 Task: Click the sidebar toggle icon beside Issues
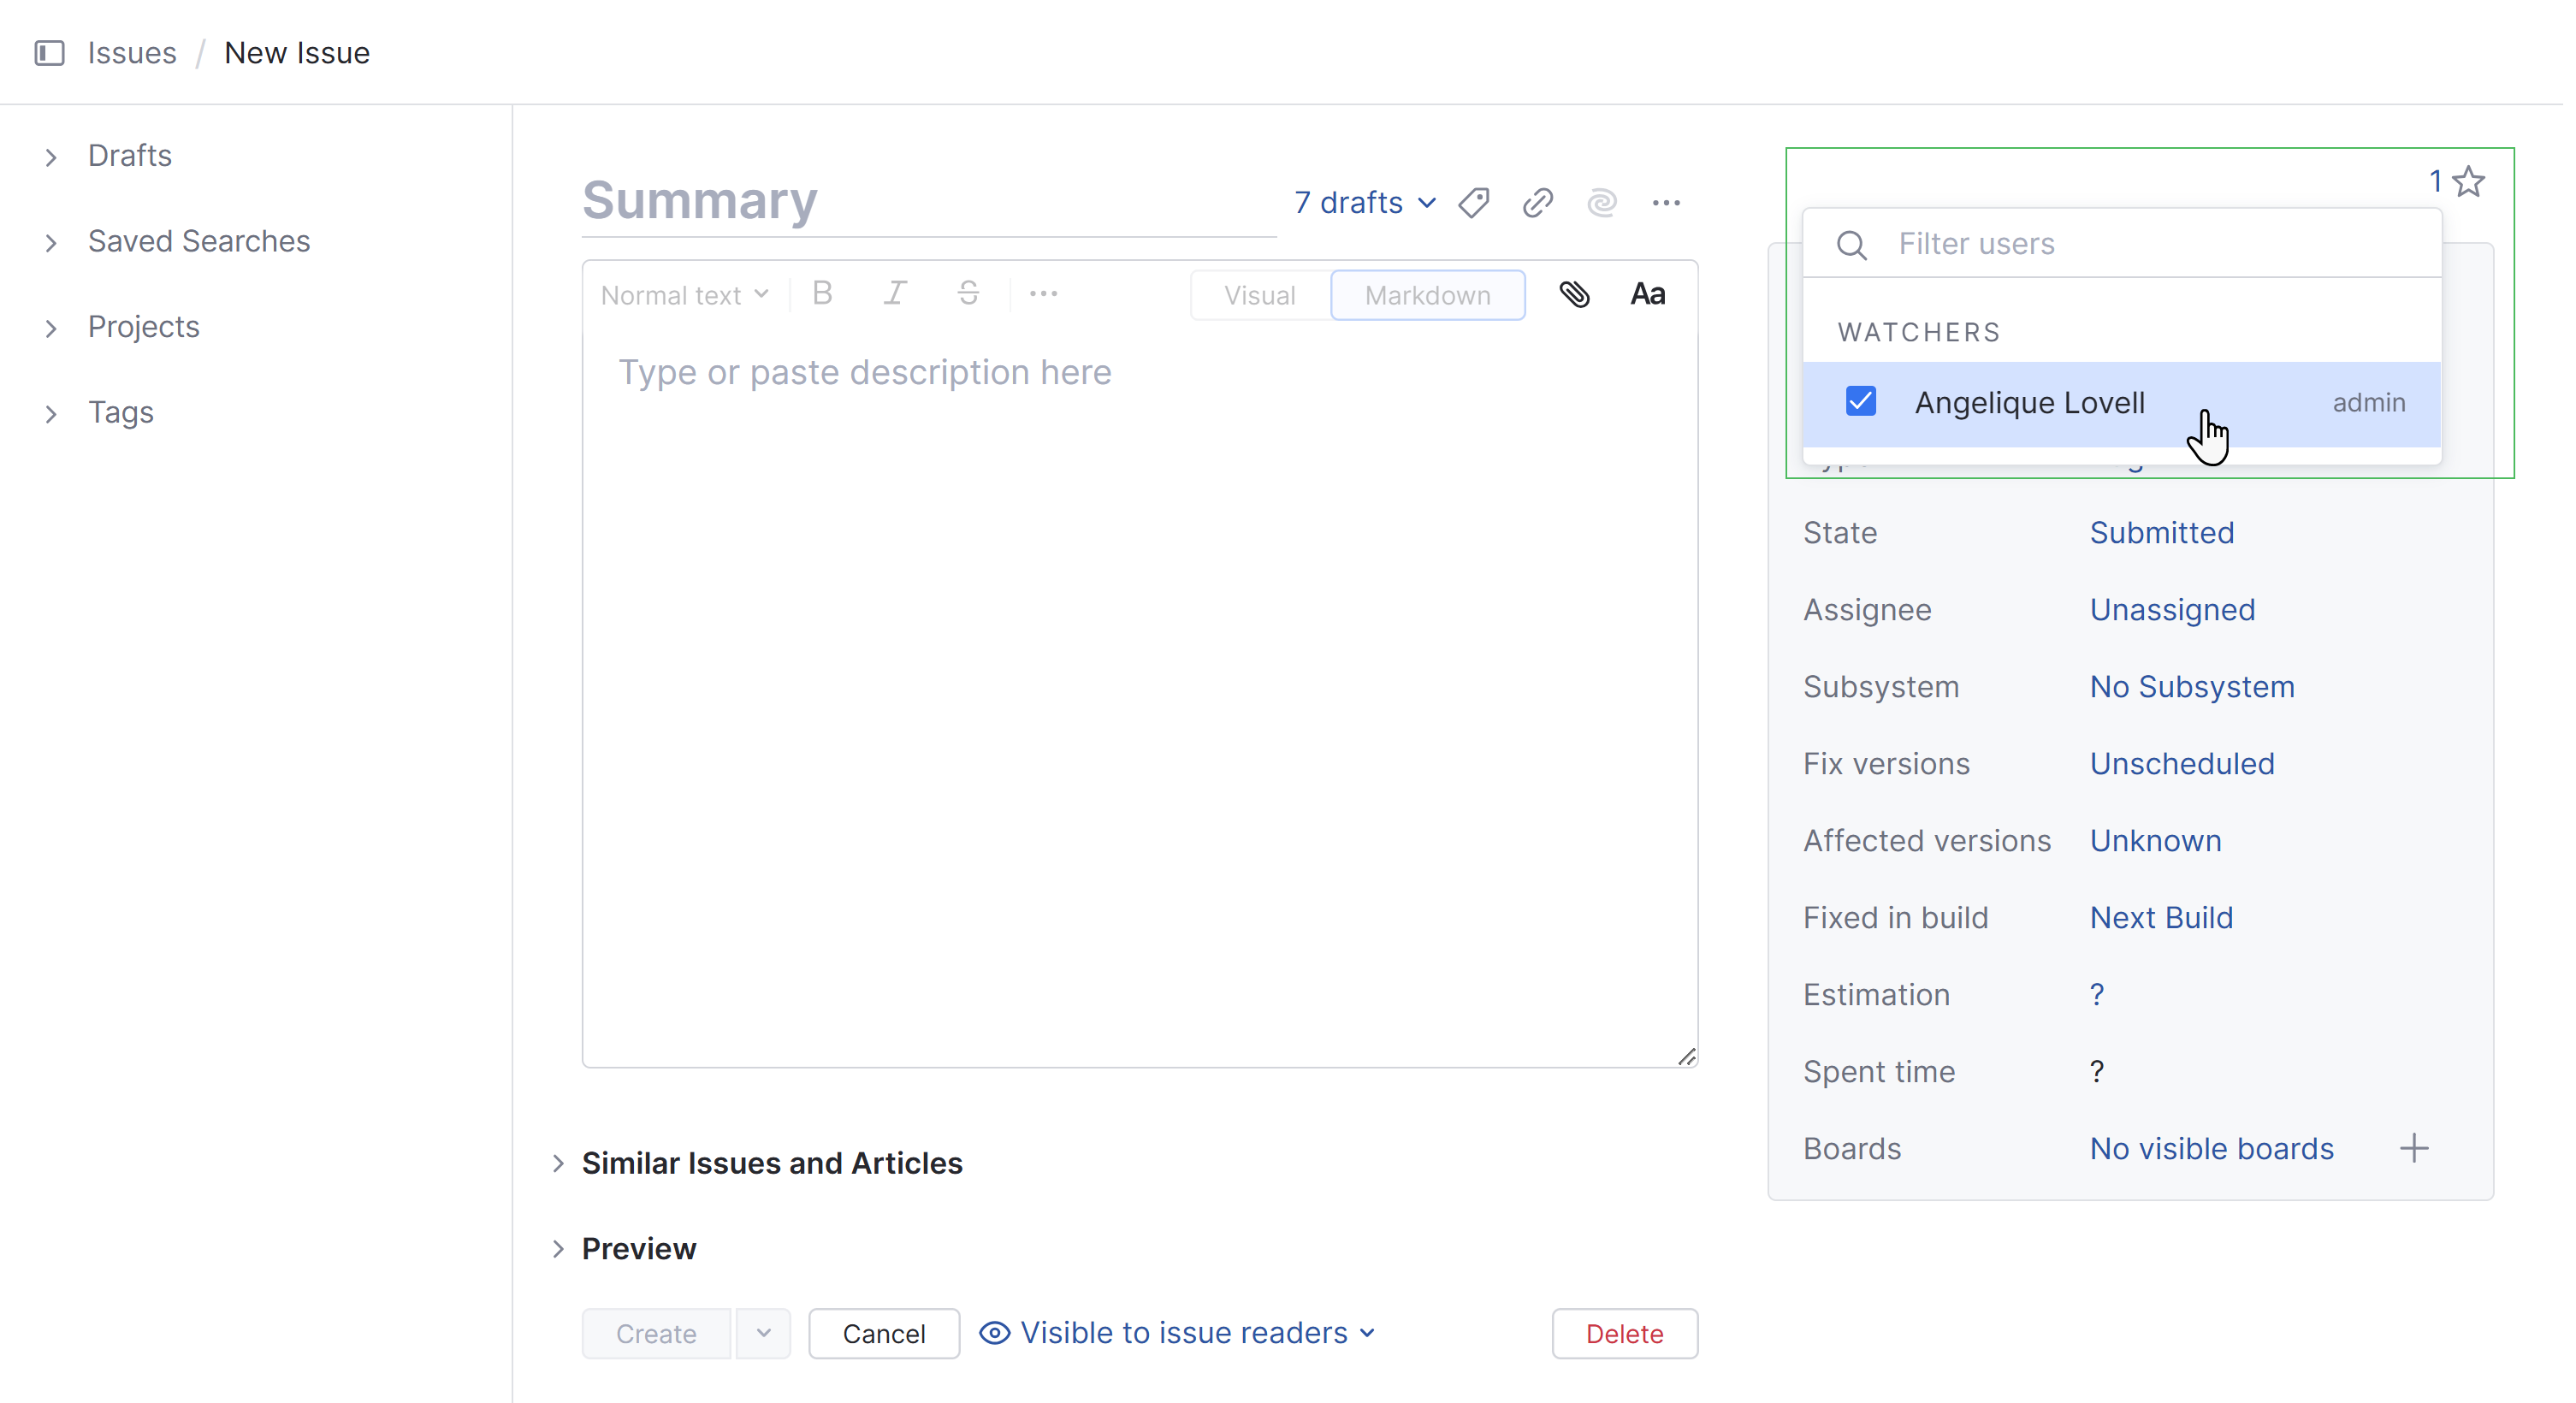49,53
